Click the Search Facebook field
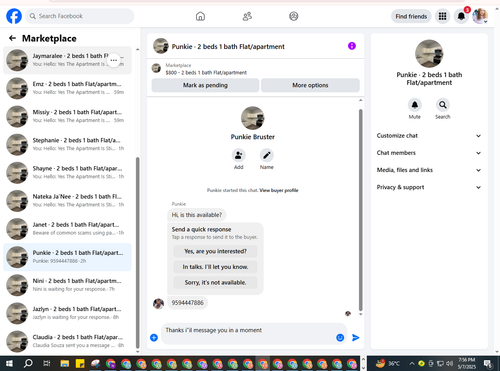Screen dimensions: 500x371 (80, 16)
